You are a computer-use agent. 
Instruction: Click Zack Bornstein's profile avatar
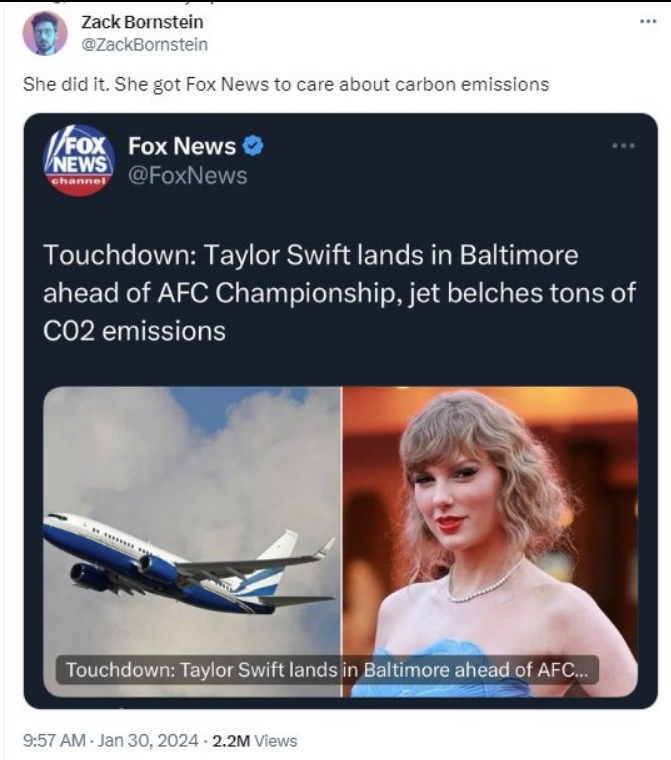[44, 34]
